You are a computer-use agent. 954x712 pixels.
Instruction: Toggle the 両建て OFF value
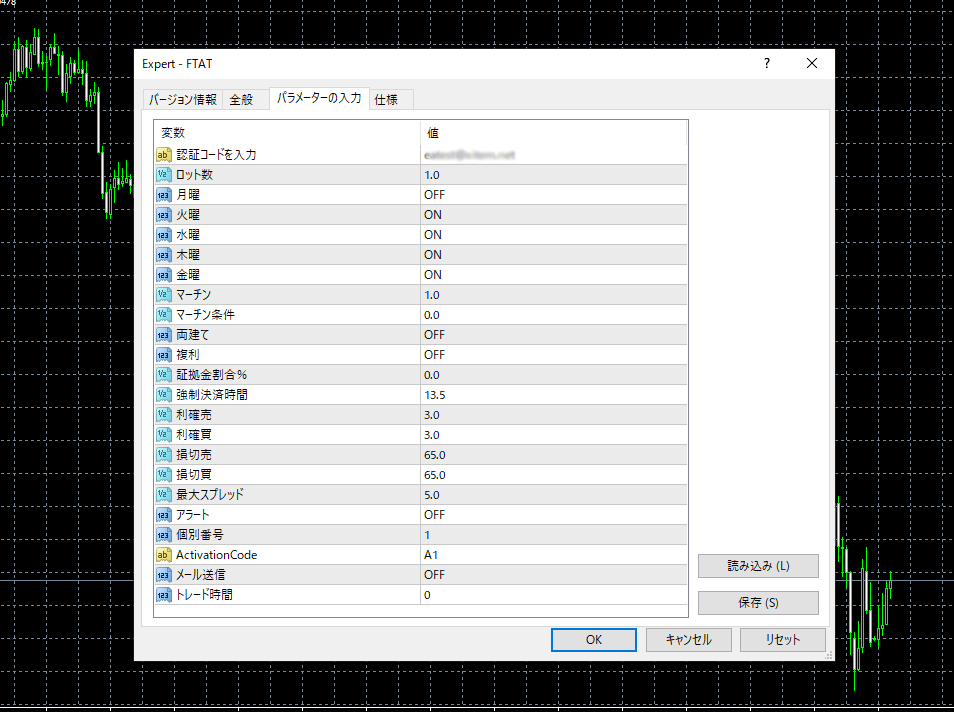pos(434,335)
